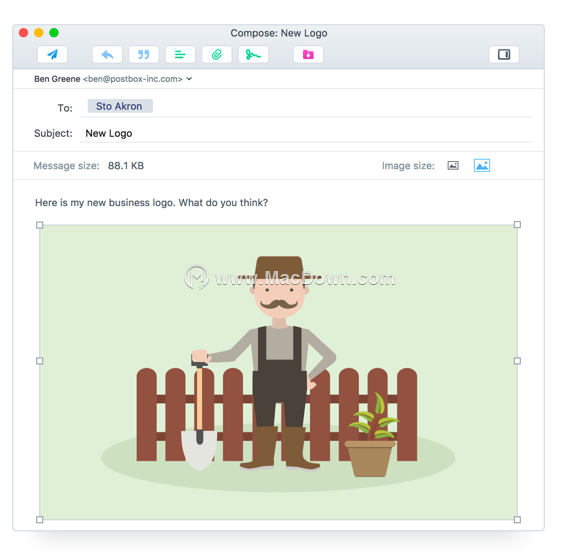Attach a file with the paperclip icon
Image resolution: width=580 pixels, height=555 pixels.
point(217,55)
